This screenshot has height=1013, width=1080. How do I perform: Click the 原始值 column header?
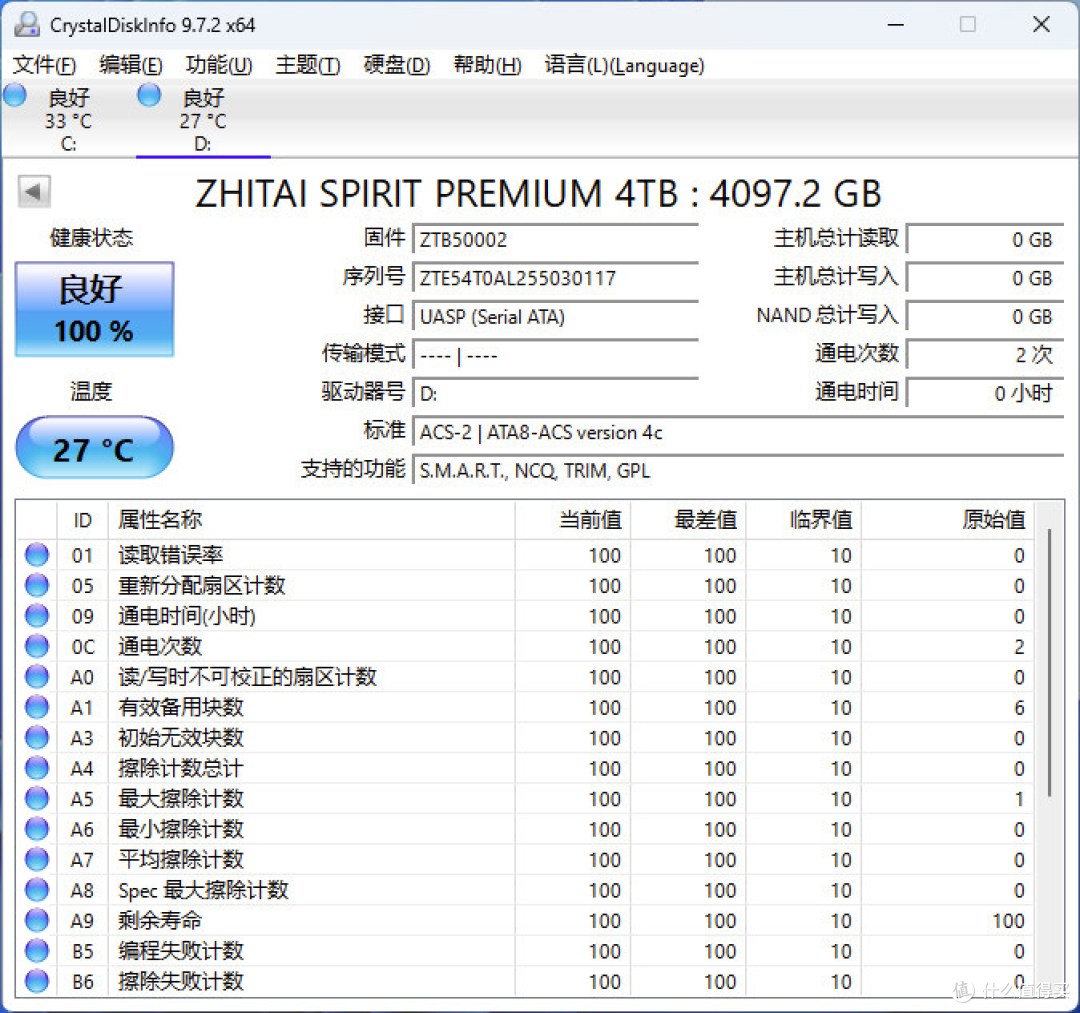point(948,520)
